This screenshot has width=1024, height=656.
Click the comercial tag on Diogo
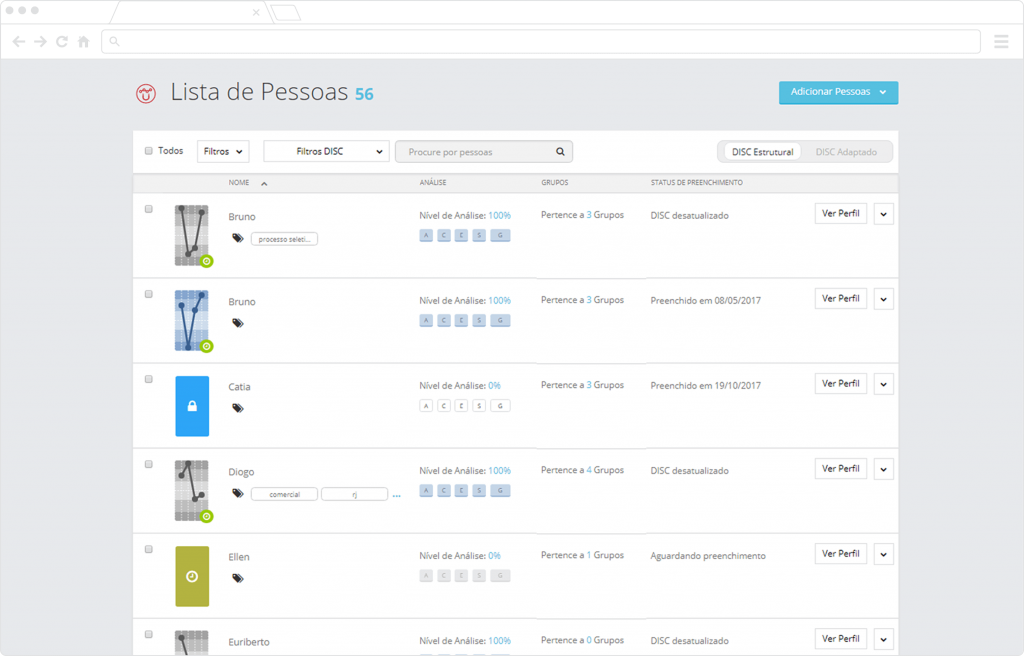[x=284, y=495]
